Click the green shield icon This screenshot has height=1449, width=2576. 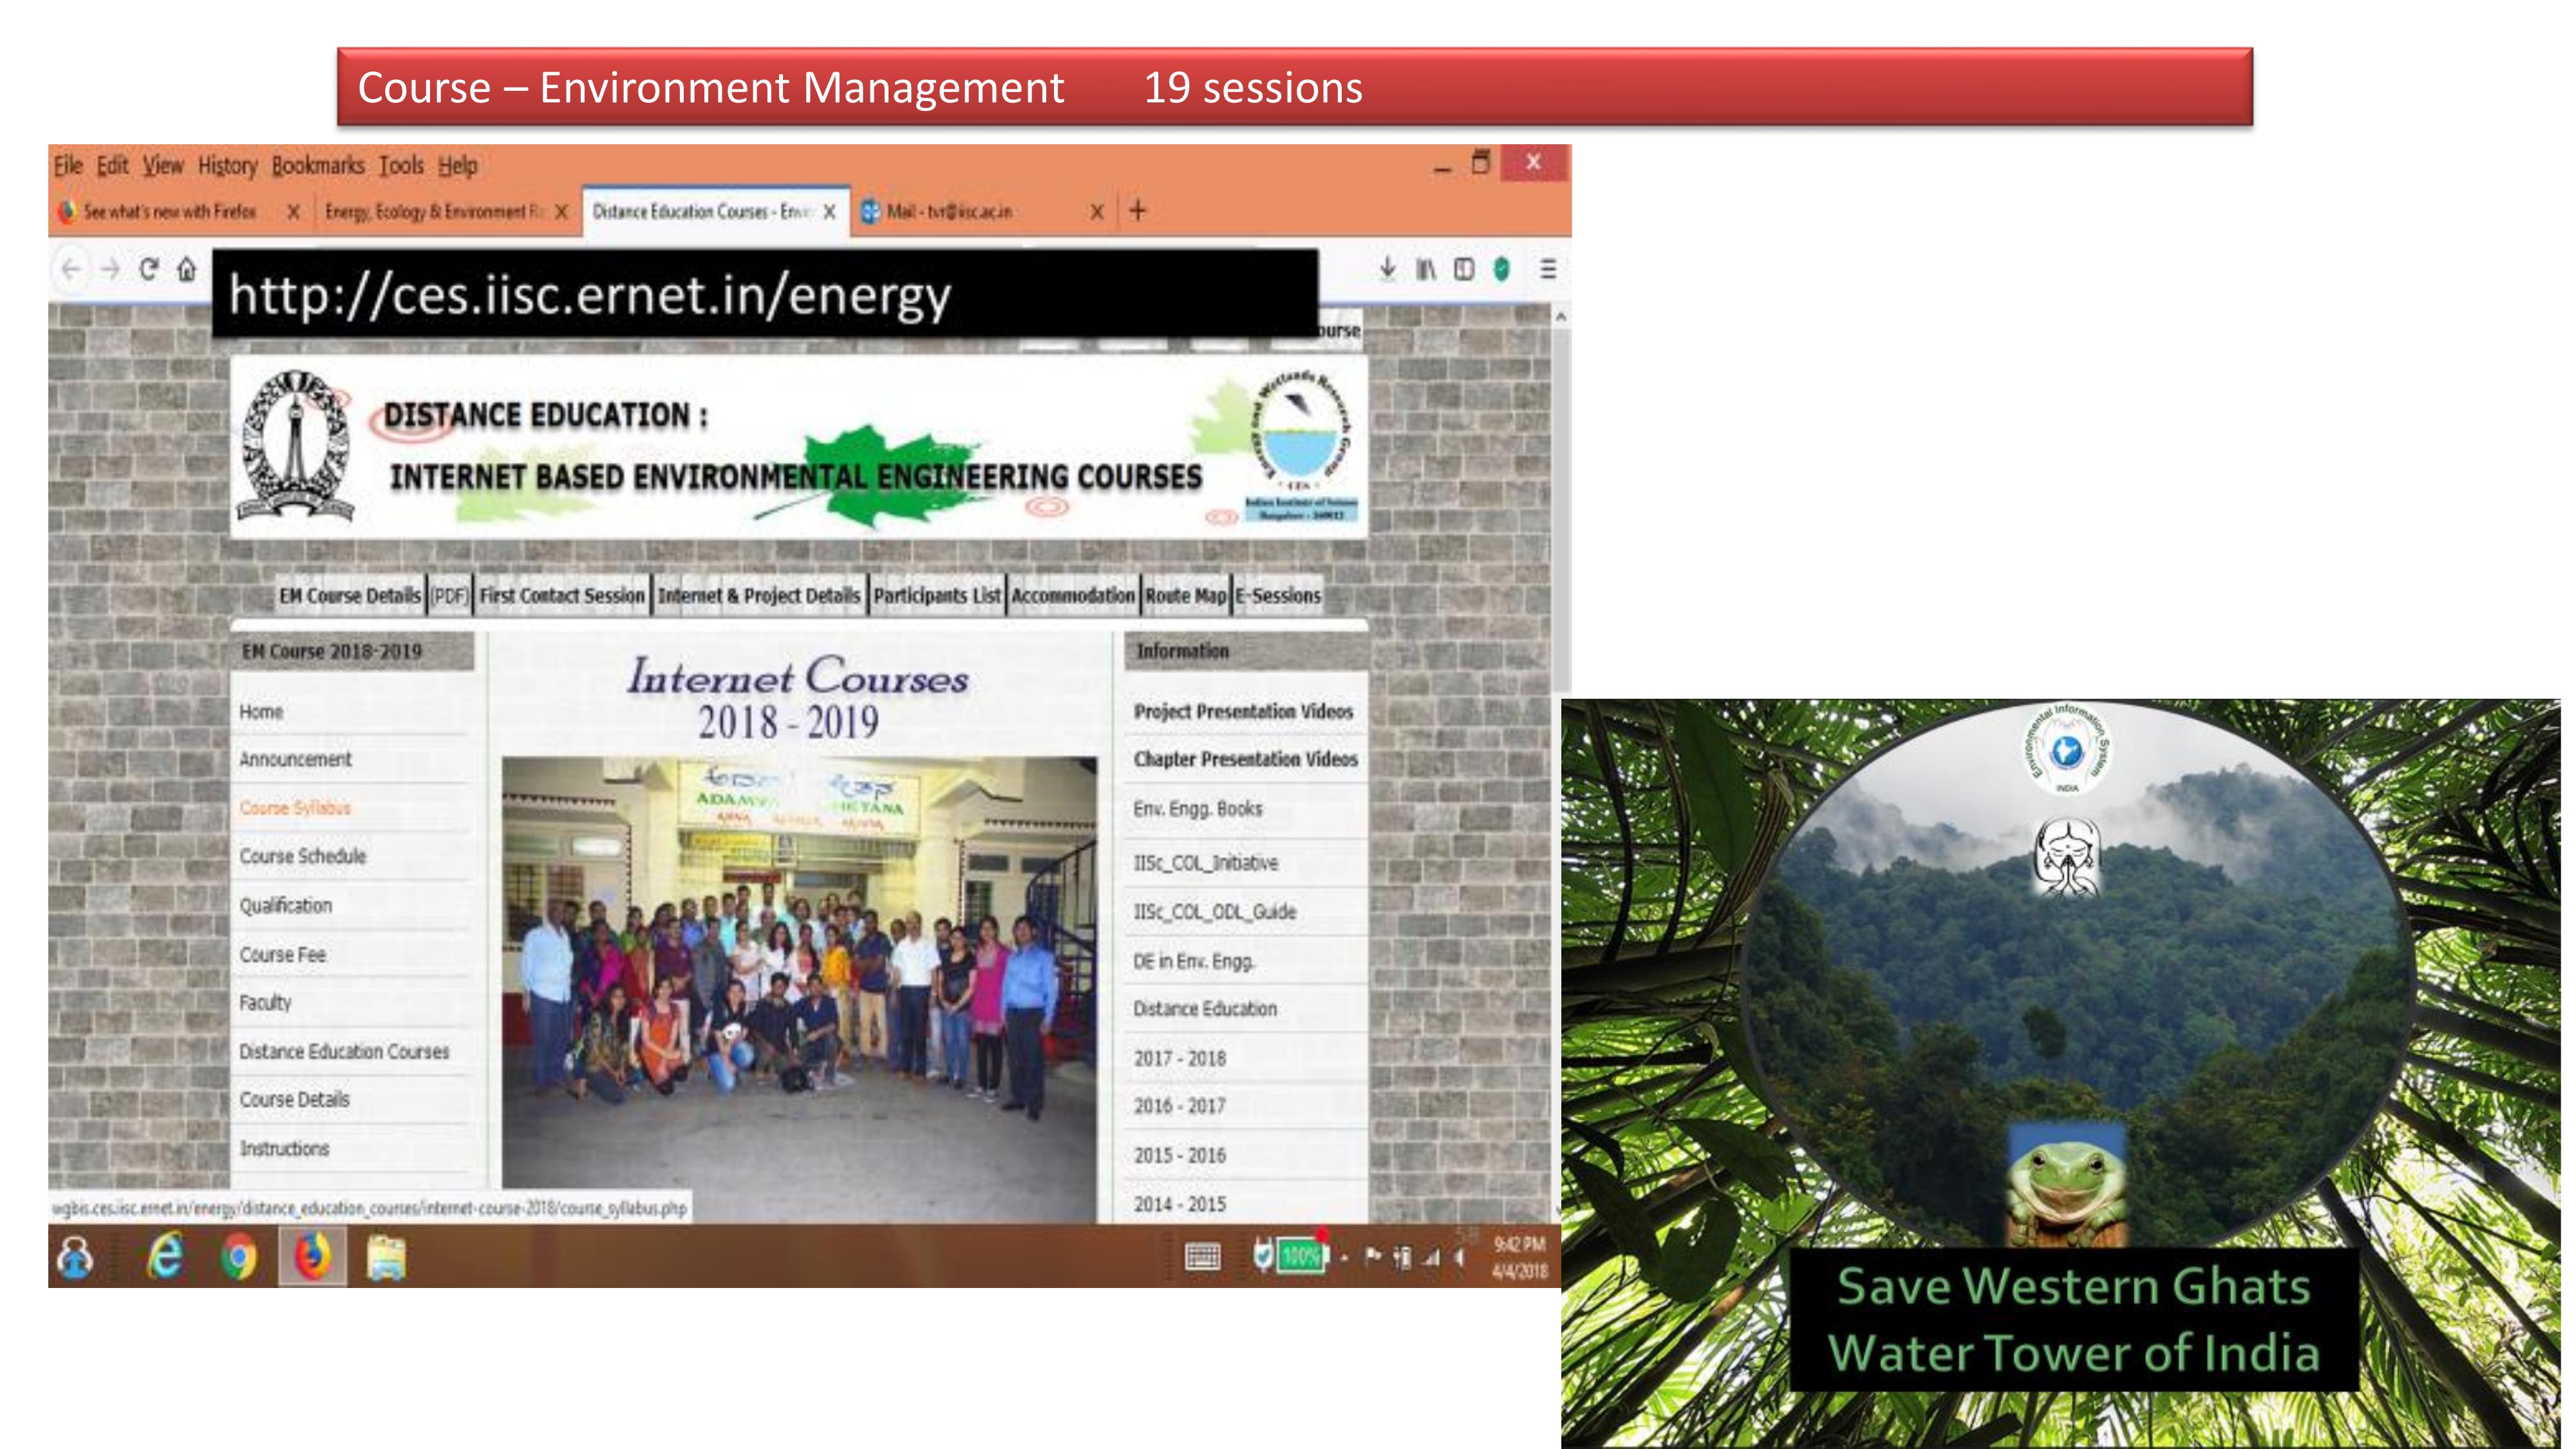(x=1501, y=269)
